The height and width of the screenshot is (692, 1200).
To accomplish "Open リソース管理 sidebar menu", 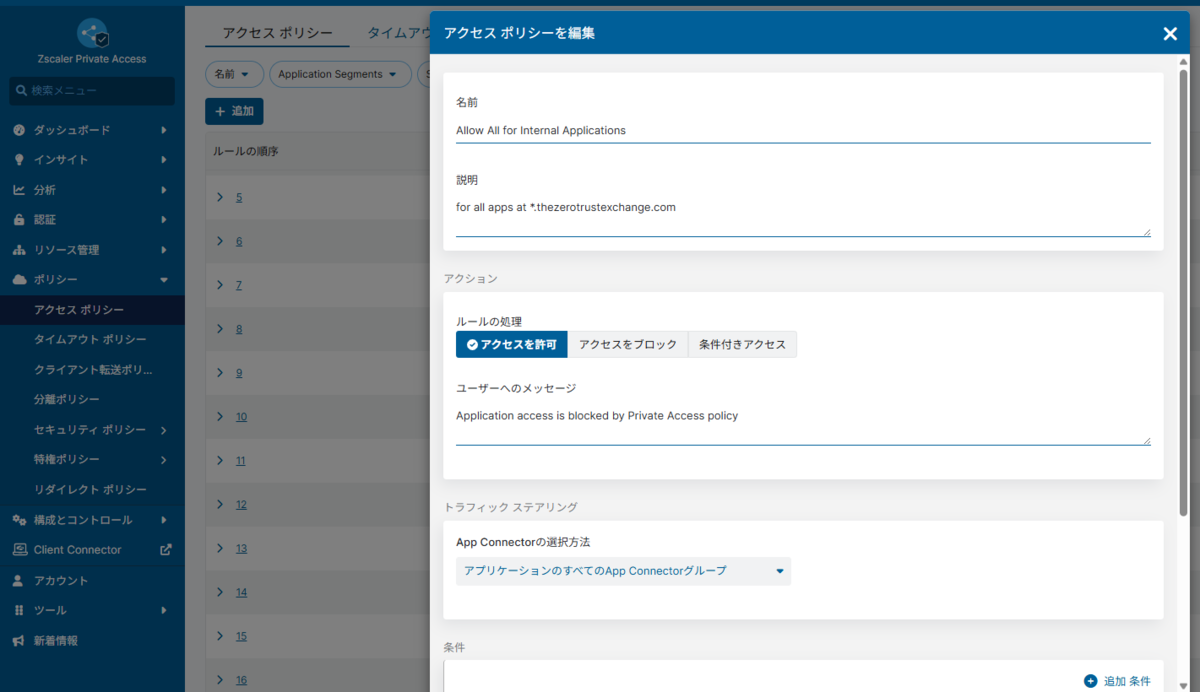I will [92, 250].
